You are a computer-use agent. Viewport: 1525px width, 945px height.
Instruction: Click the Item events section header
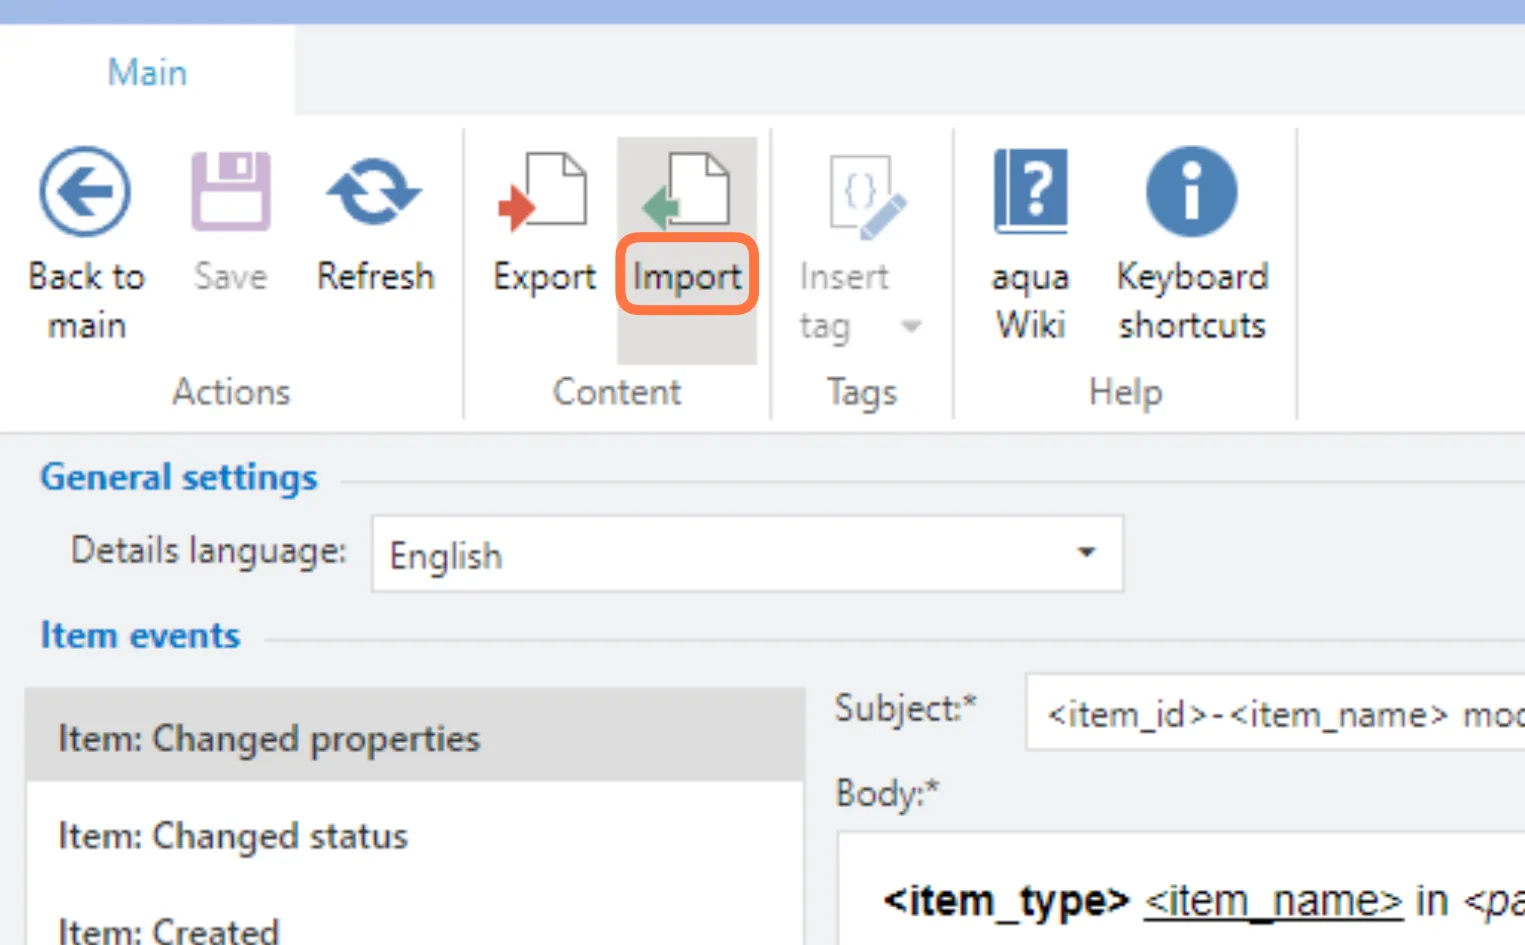140,635
